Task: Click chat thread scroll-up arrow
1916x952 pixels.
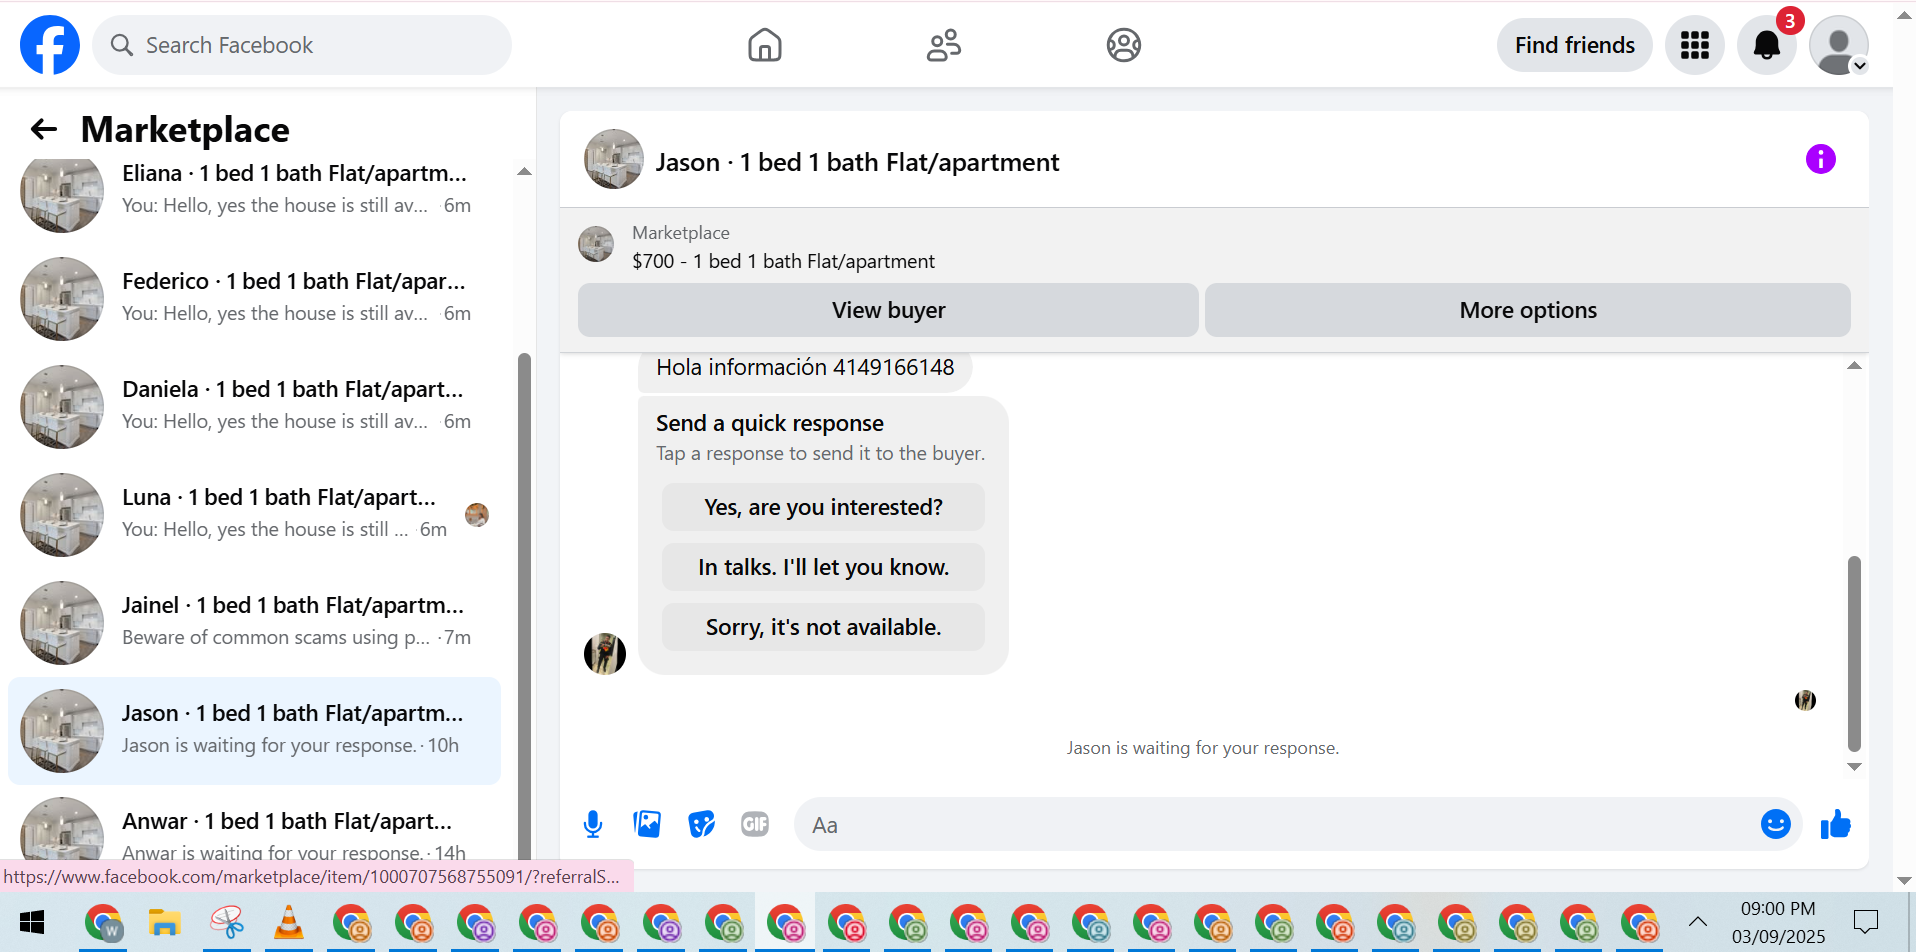Action: coord(1854,366)
